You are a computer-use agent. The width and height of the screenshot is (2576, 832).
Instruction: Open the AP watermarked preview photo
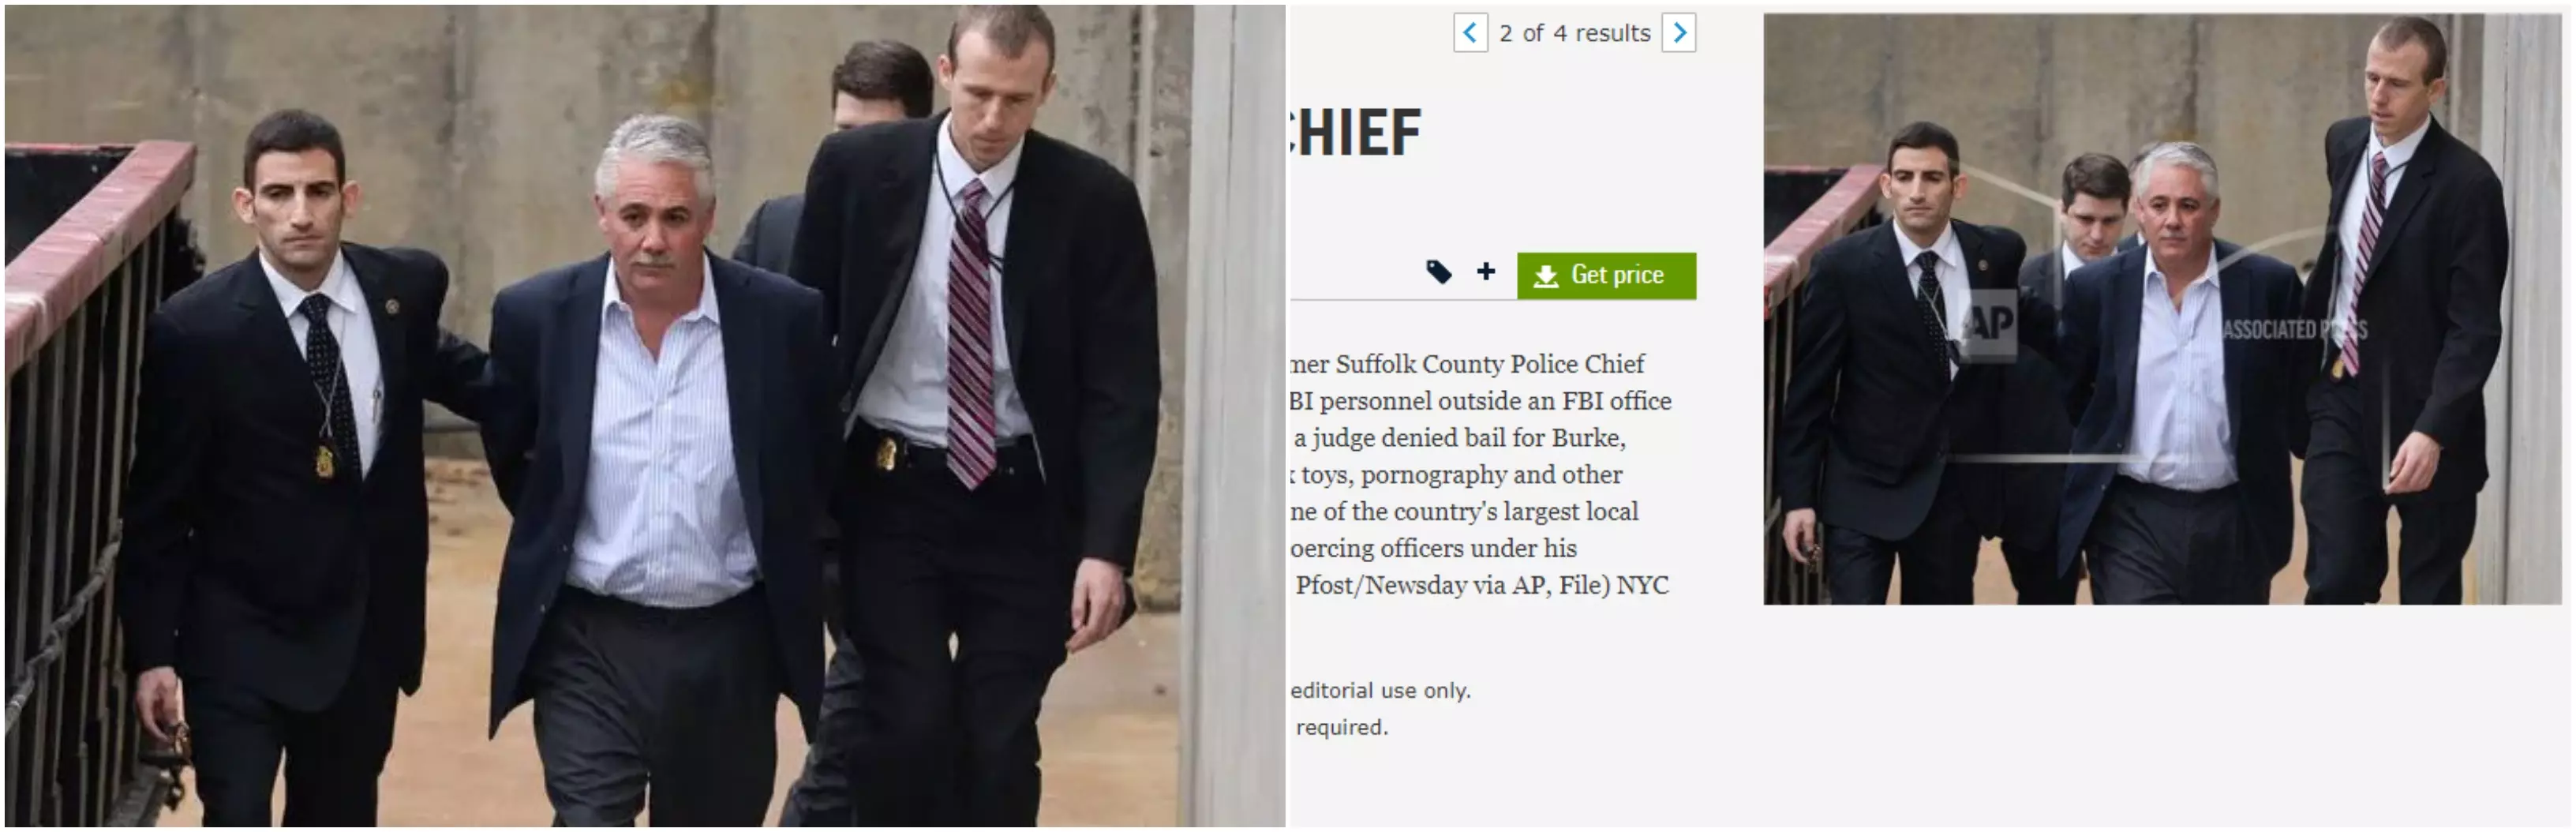coord(2162,309)
